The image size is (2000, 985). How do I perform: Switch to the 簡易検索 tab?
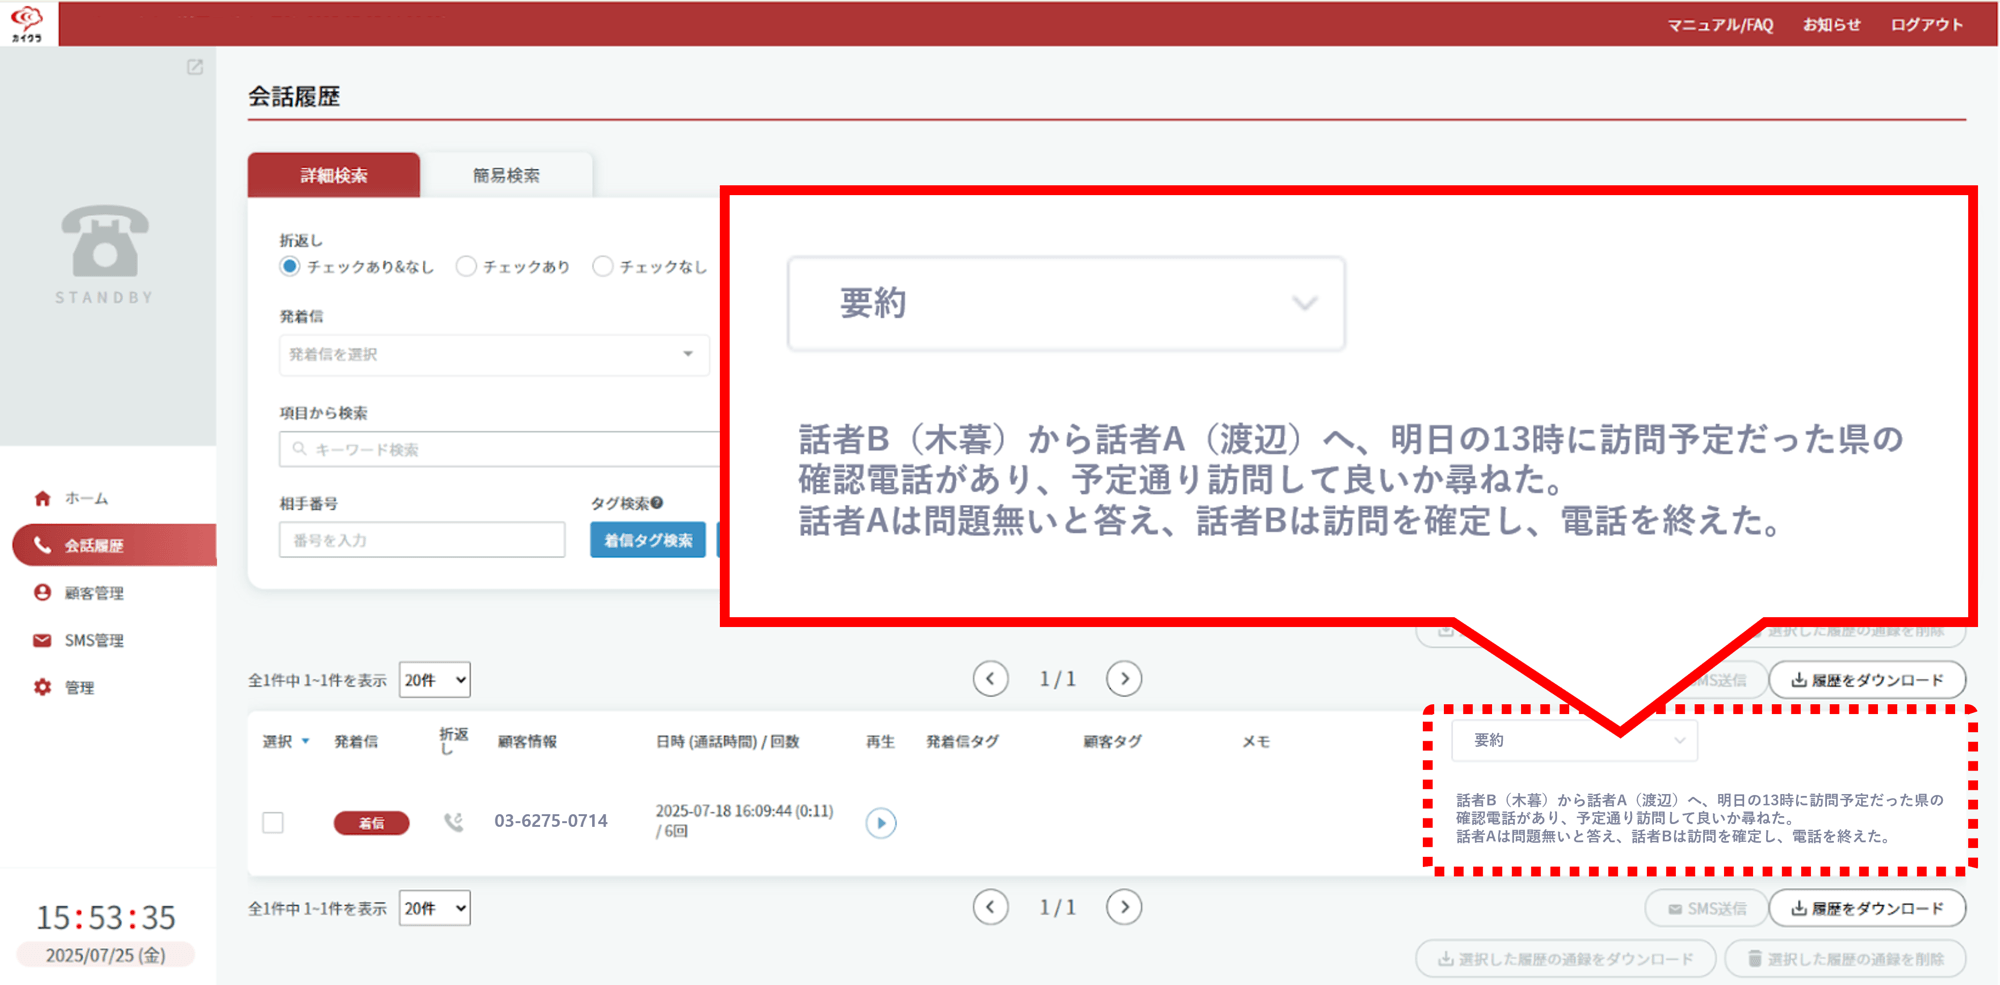[506, 176]
